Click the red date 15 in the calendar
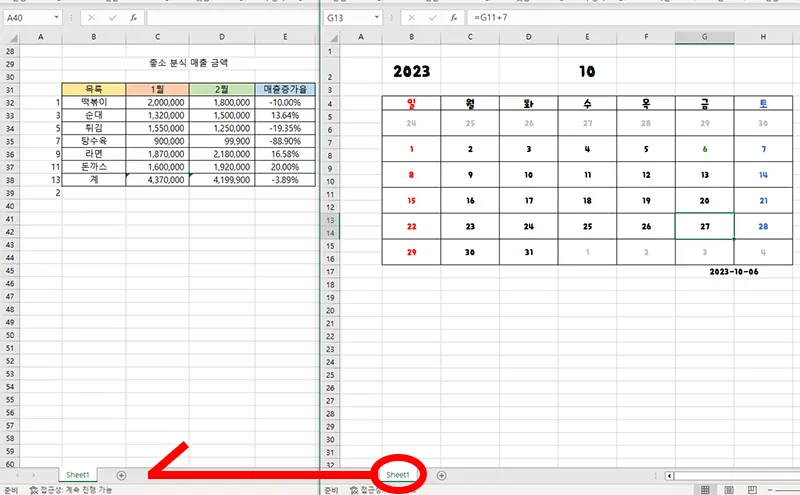The height and width of the screenshot is (495, 800). point(411,201)
